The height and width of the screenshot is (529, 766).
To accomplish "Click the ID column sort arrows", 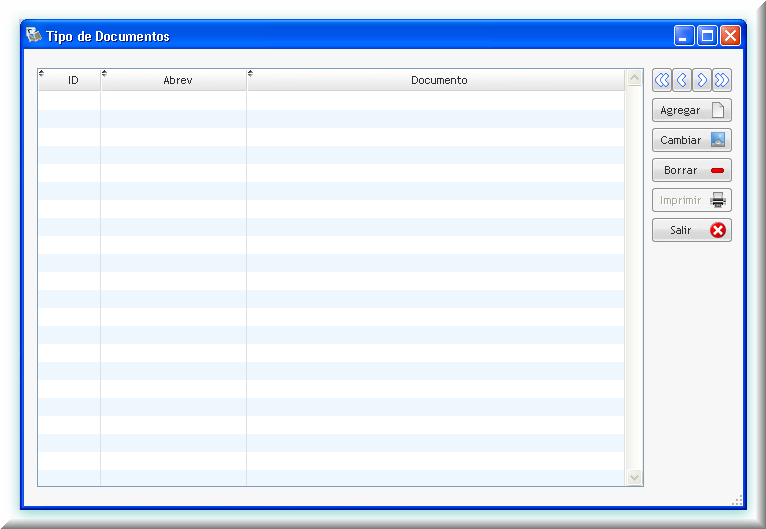I will tap(42, 73).
